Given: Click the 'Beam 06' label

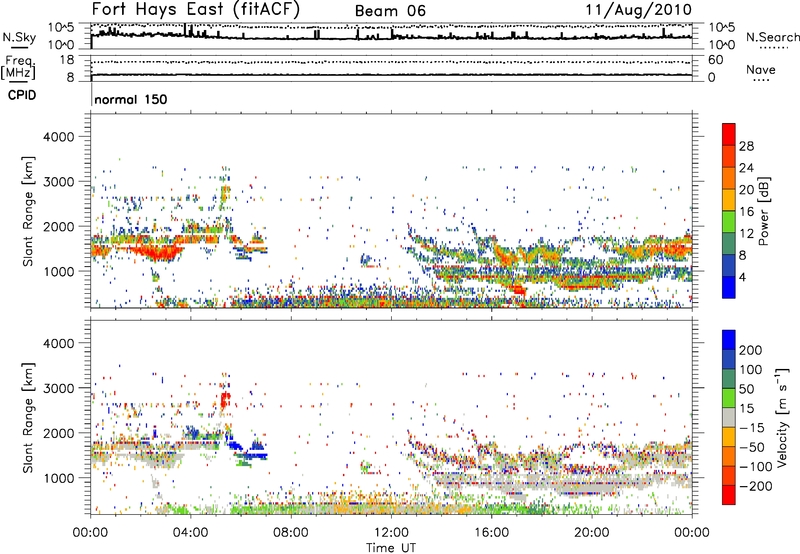Looking at the screenshot, I should [390, 11].
